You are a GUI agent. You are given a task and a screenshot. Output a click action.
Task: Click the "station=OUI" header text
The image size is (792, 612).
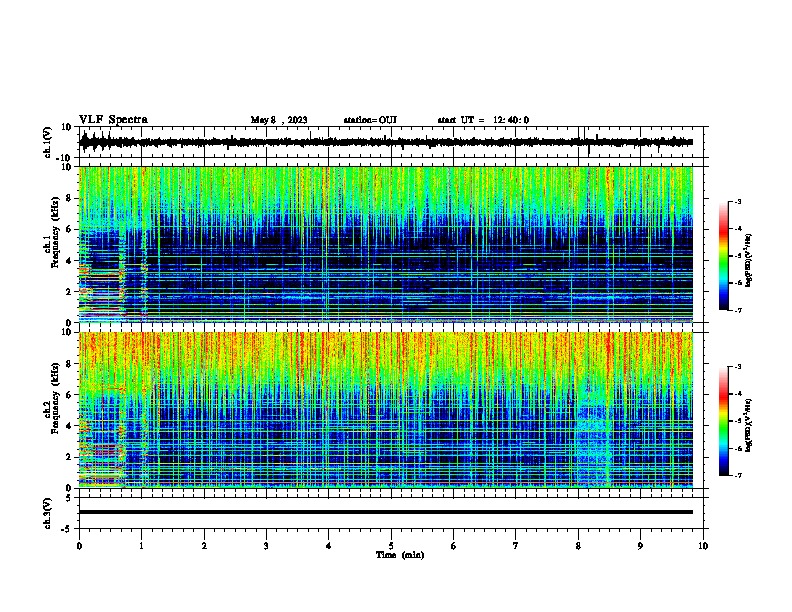(x=370, y=120)
